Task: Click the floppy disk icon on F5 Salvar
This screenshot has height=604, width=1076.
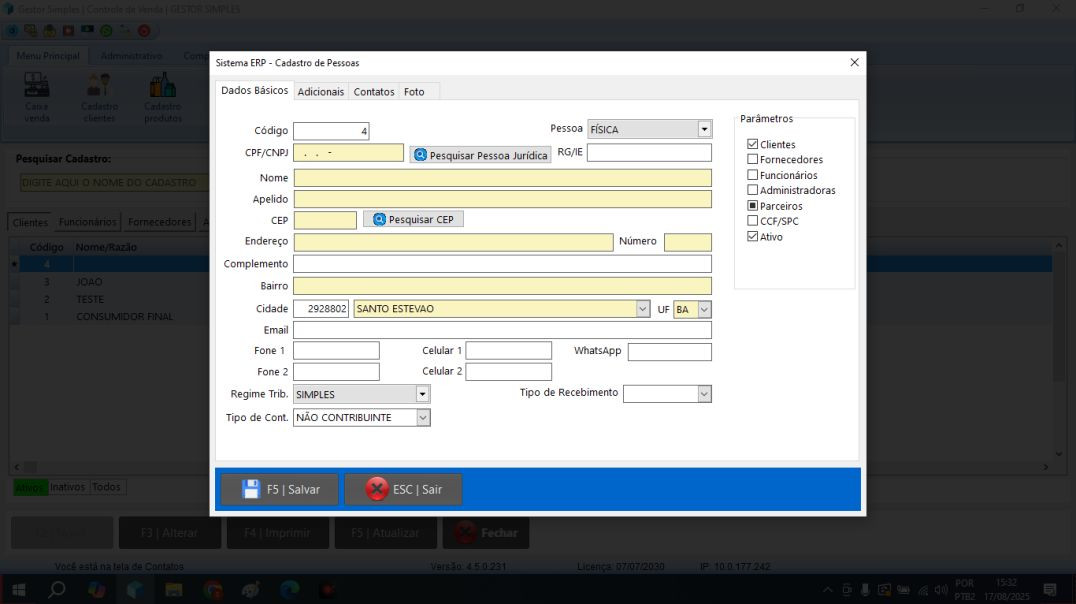Action: (251, 489)
